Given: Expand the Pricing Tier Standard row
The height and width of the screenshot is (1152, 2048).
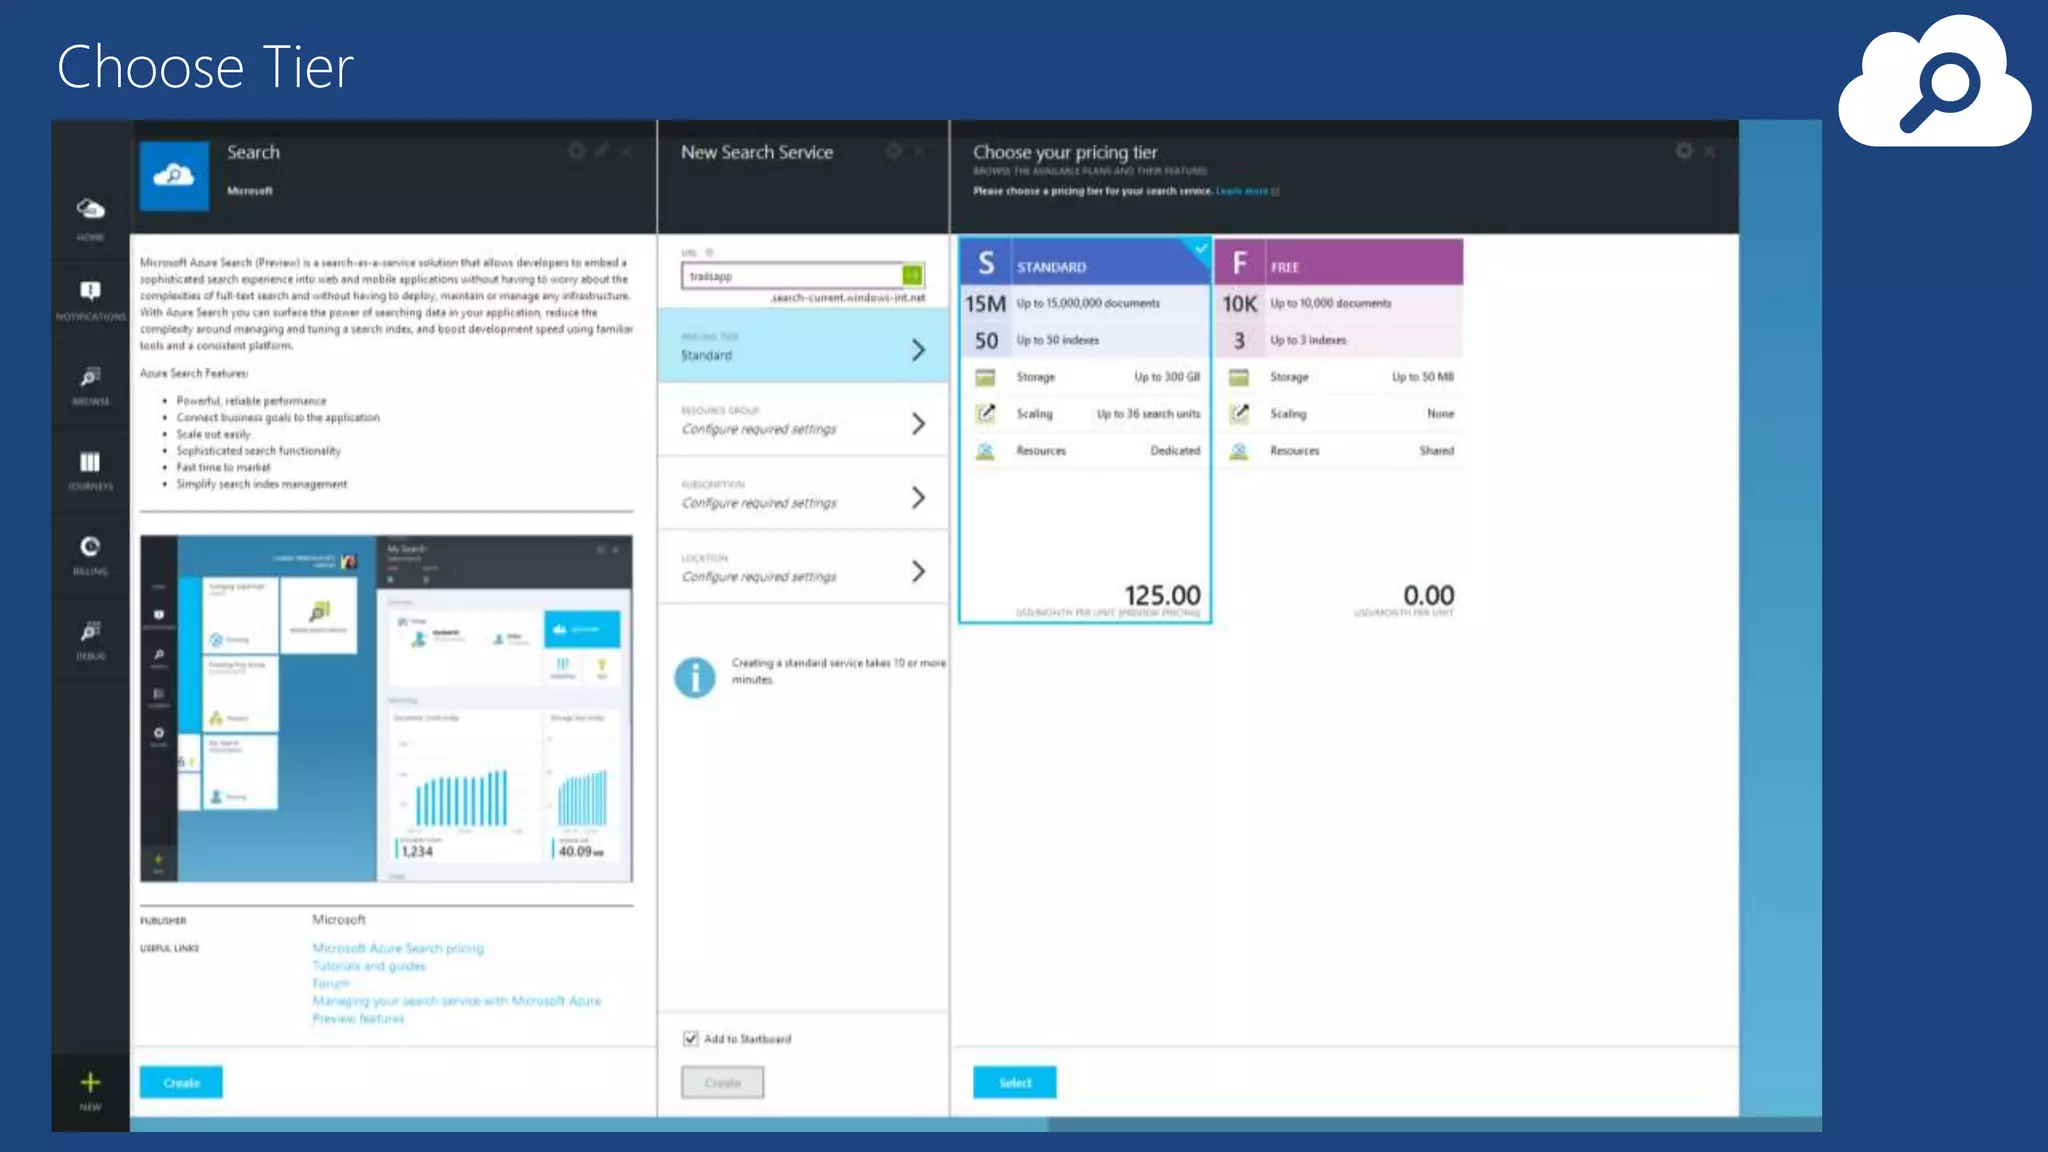Looking at the screenshot, I should point(803,347).
